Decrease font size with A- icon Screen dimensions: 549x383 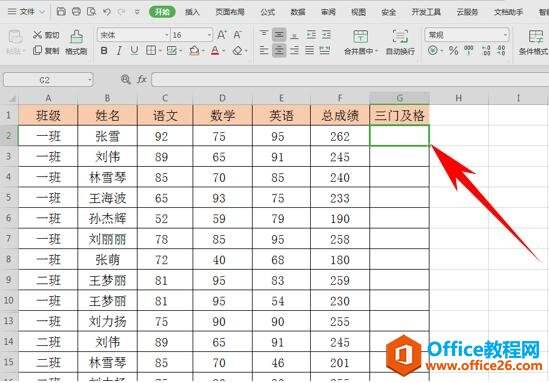[238, 35]
